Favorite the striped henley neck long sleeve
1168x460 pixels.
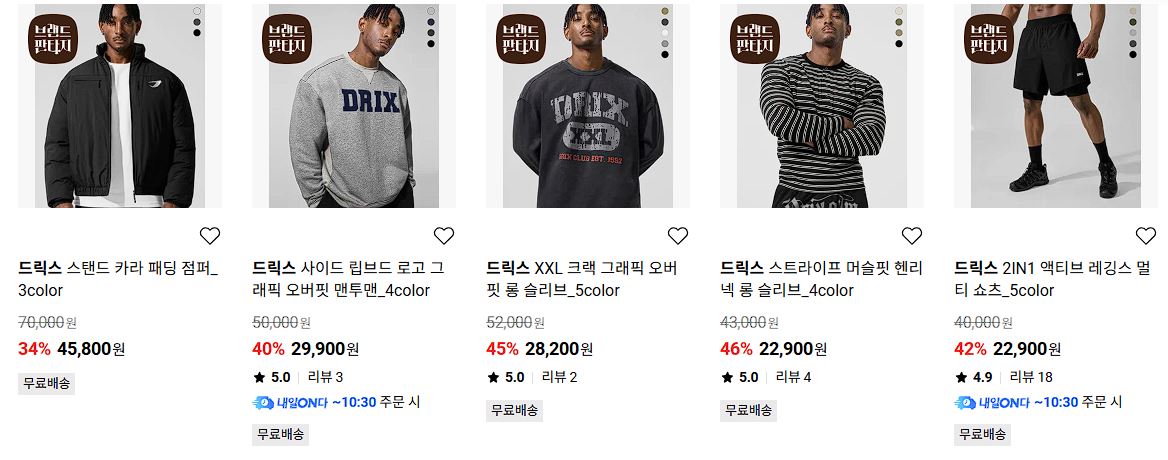pos(912,236)
